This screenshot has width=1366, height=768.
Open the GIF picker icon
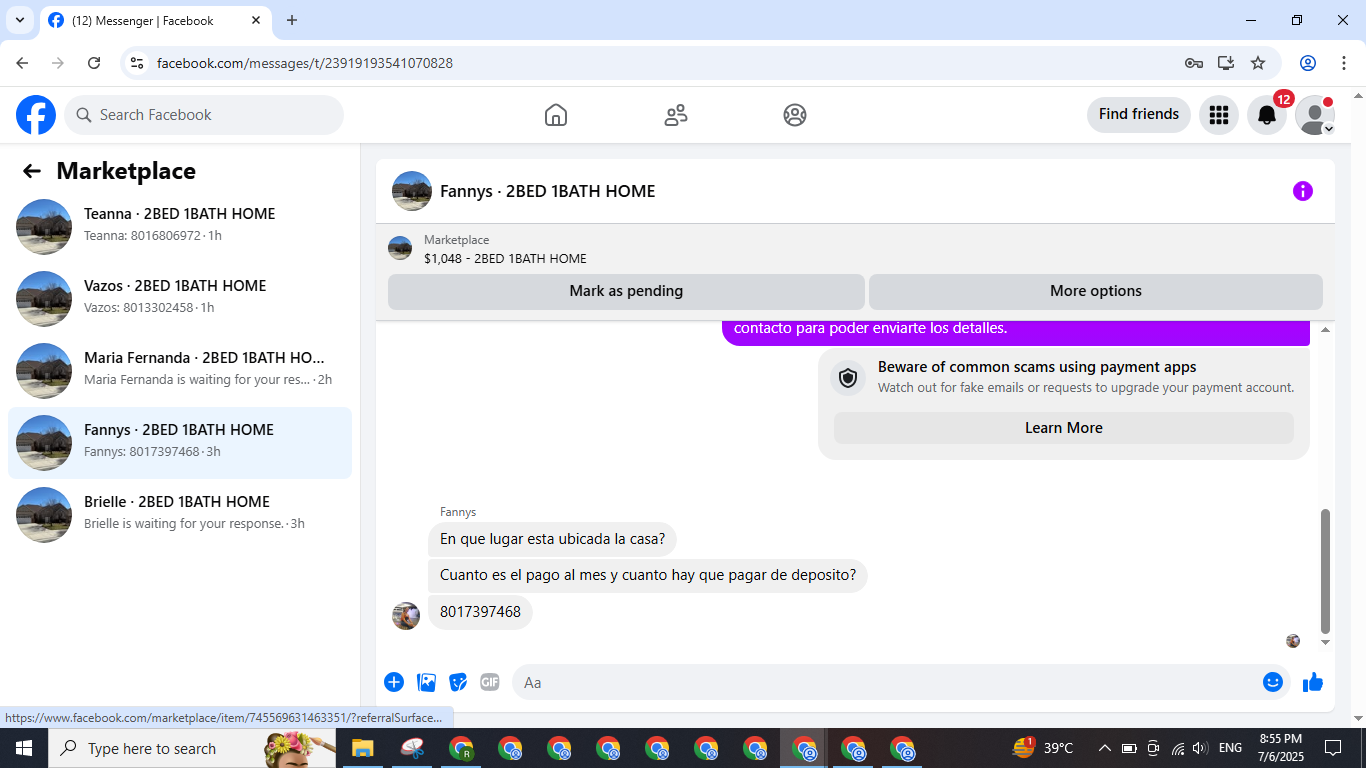click(489, 682)
